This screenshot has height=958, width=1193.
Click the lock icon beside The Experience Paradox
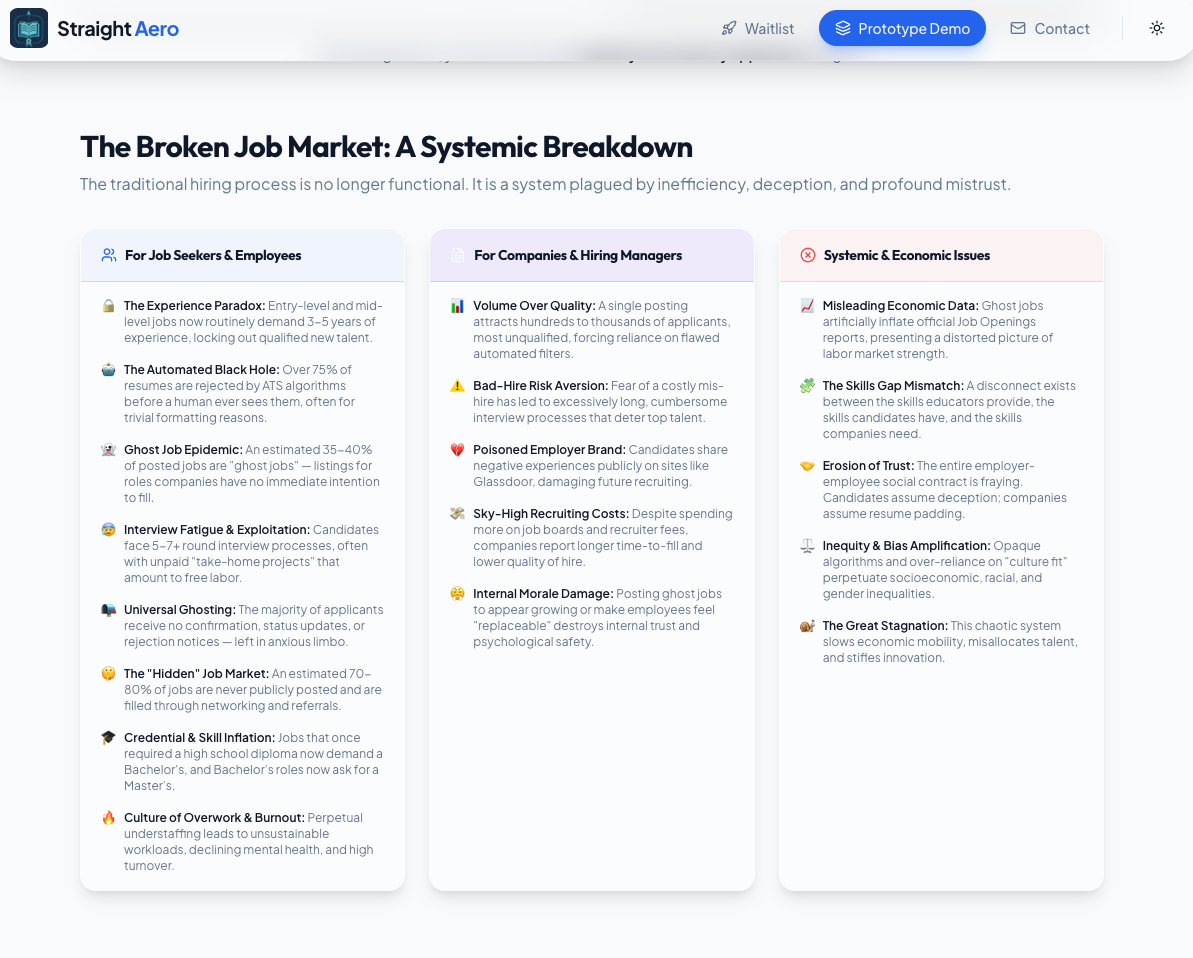(x=107, y=305)
